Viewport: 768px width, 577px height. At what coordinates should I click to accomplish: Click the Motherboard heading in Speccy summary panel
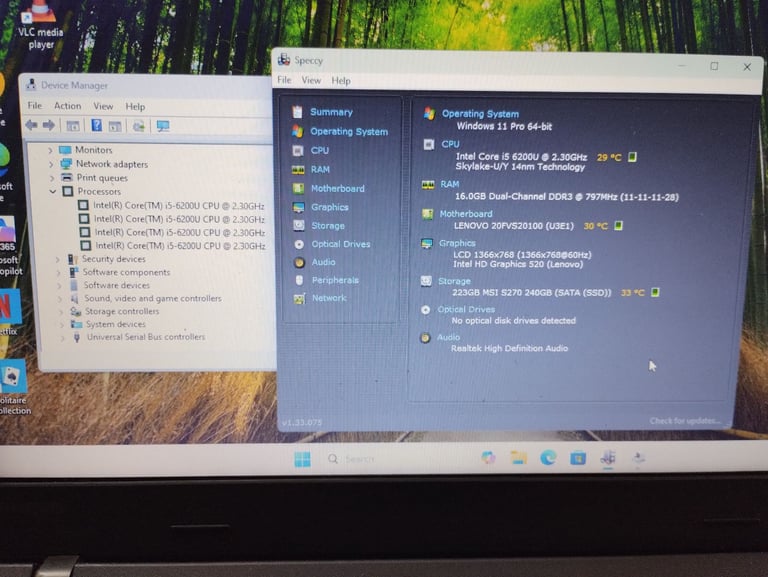[x=466, y=214]
